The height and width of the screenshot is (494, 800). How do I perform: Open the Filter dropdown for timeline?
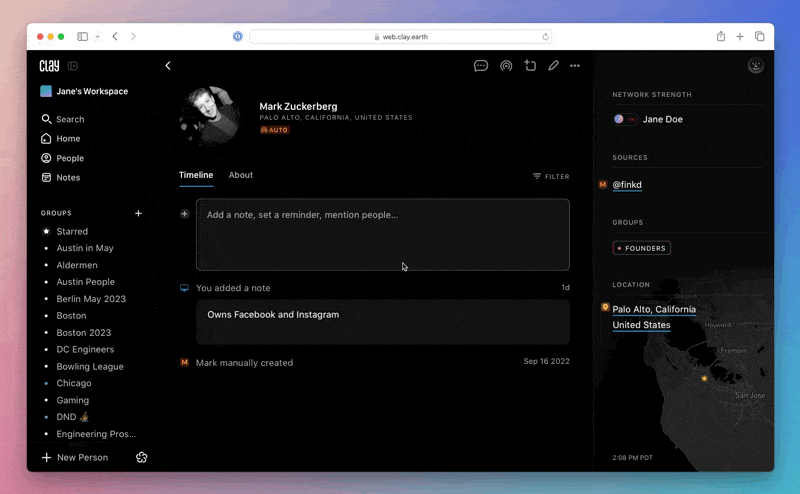(551, 176)
